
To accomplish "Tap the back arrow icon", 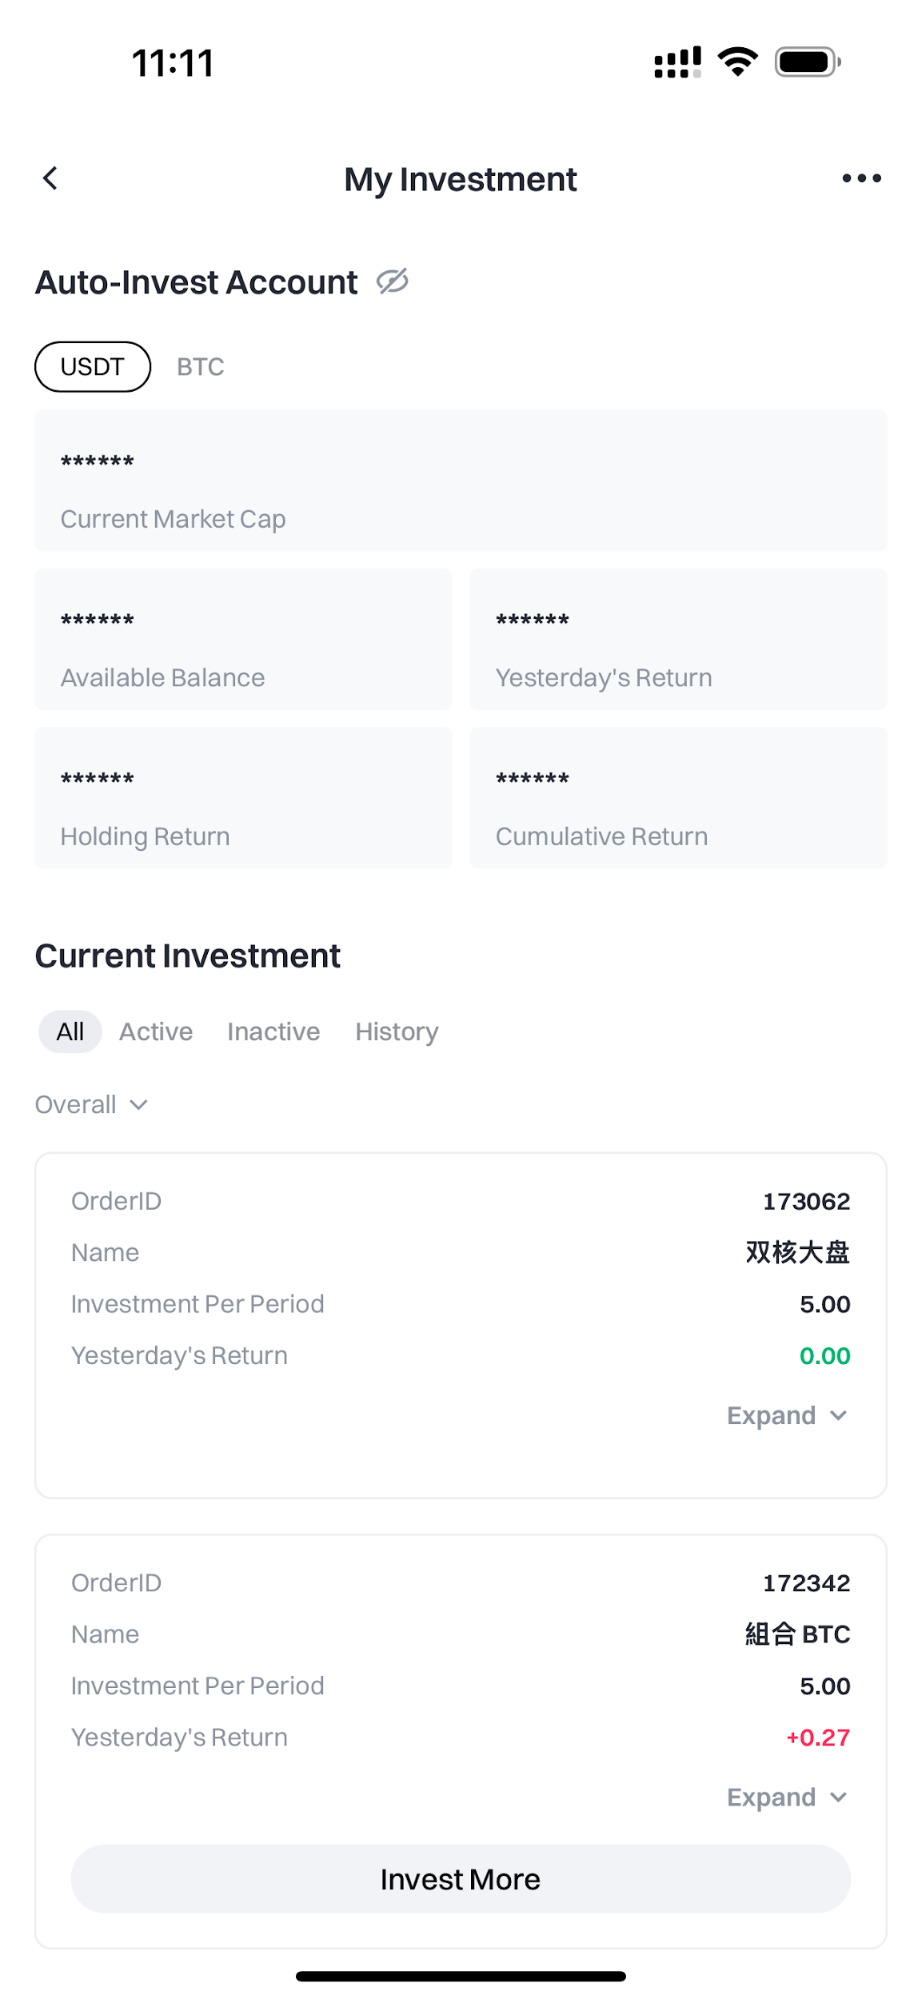I will (x=50, y=179).
